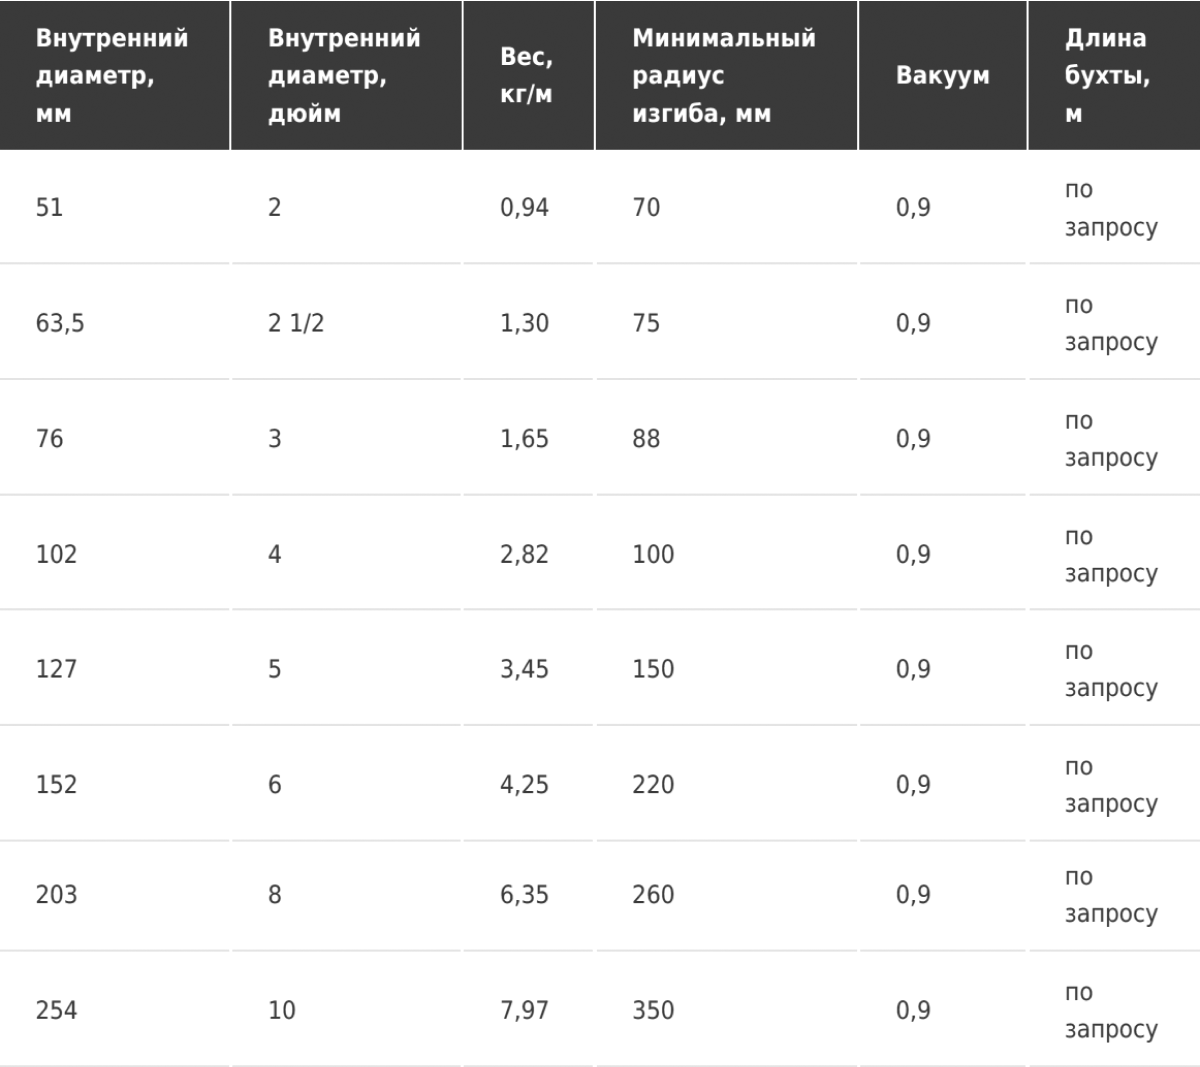
Task: Click the 'Внутренний диаметр, дюйм' column header
Action: [346, 75]
